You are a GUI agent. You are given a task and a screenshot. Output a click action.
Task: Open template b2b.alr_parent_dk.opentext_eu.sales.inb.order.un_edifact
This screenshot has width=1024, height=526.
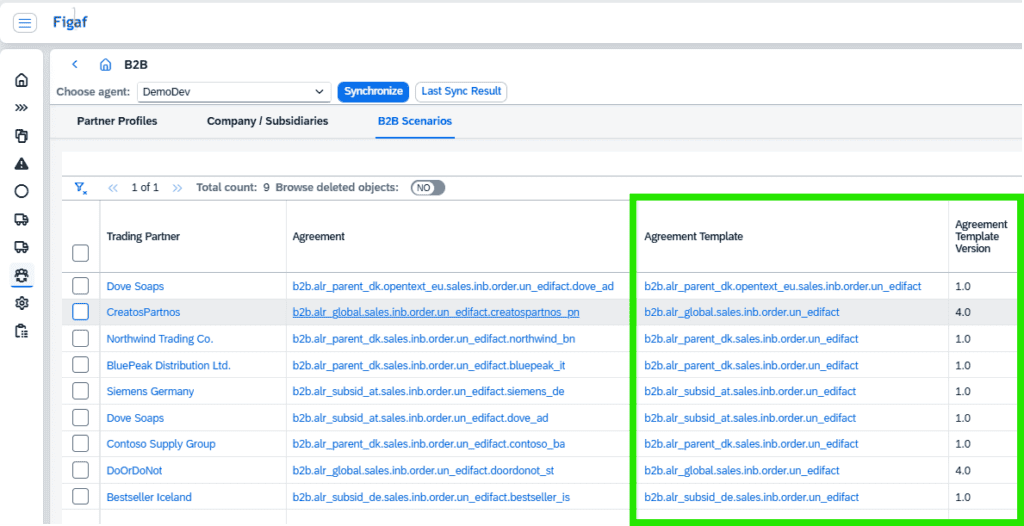coord(782,286)
